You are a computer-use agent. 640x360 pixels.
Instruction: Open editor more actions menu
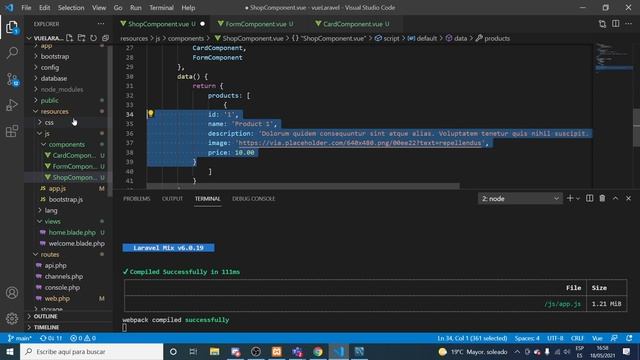tap(628, 24)
